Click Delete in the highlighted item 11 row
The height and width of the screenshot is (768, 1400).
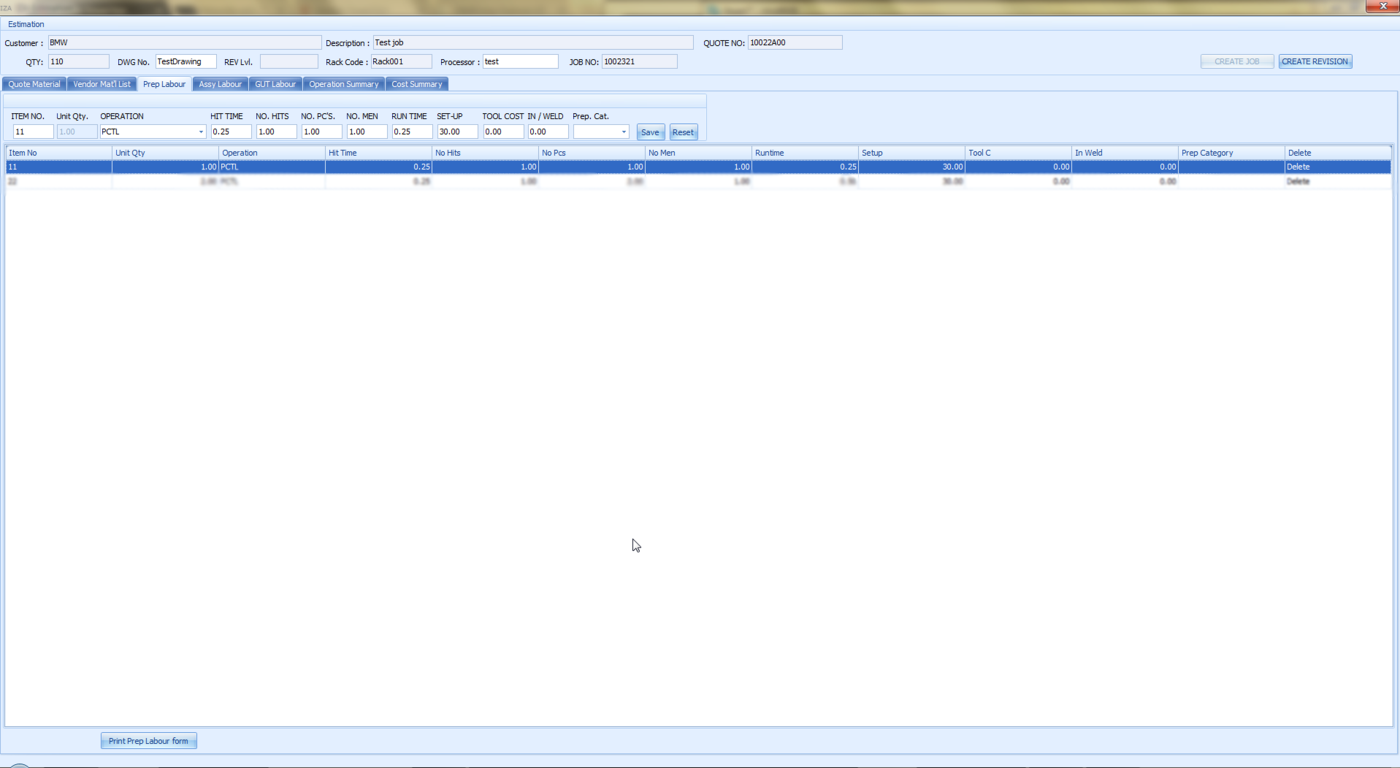coord(1298,167)
